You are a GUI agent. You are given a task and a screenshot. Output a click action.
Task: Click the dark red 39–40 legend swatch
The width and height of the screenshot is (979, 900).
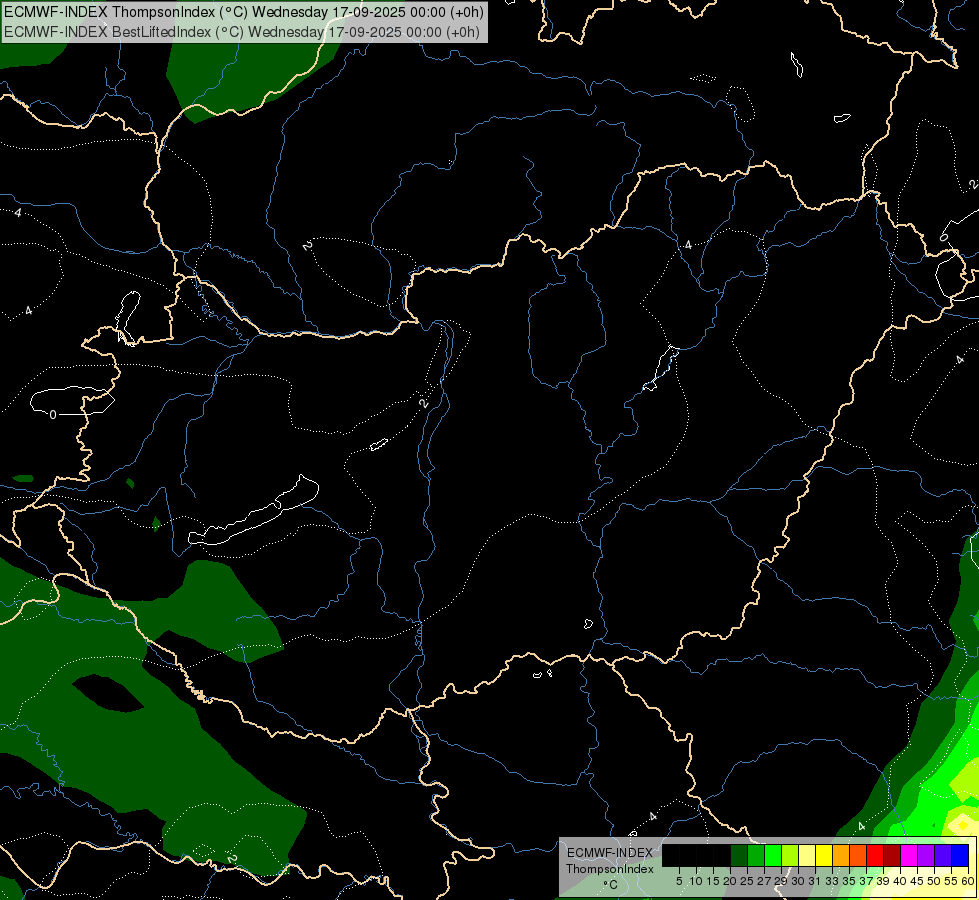892,855
